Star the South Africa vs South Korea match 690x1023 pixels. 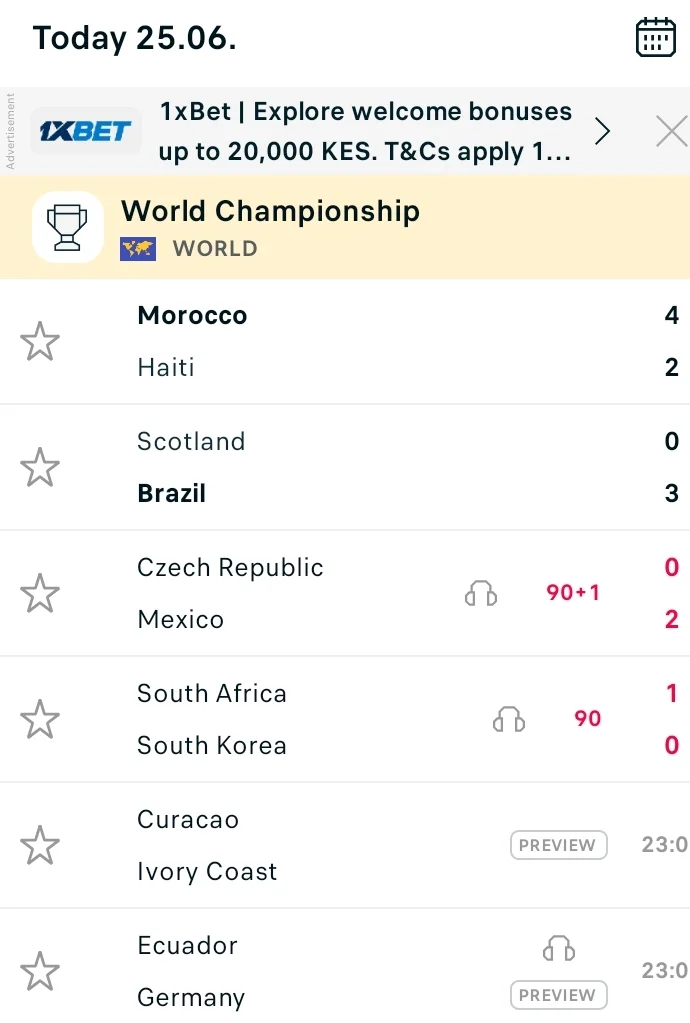pos(40,719)
